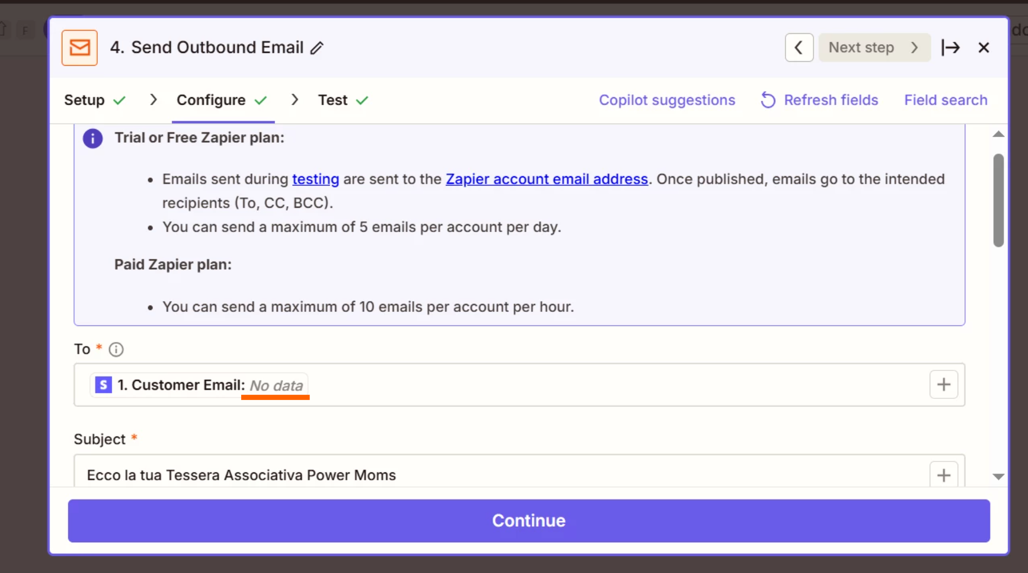Click the Subject input field text

tap(241, 475)
